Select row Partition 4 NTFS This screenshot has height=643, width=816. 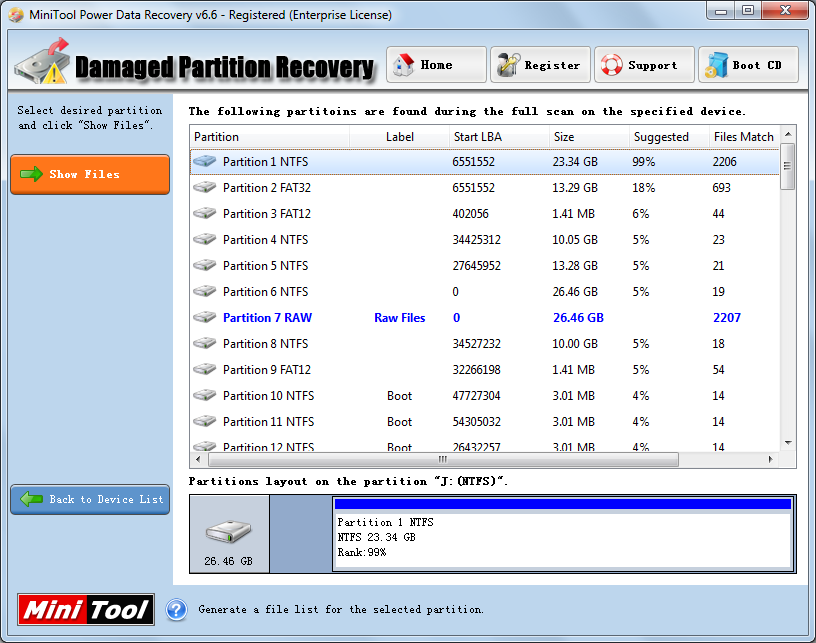click(484, 240)
